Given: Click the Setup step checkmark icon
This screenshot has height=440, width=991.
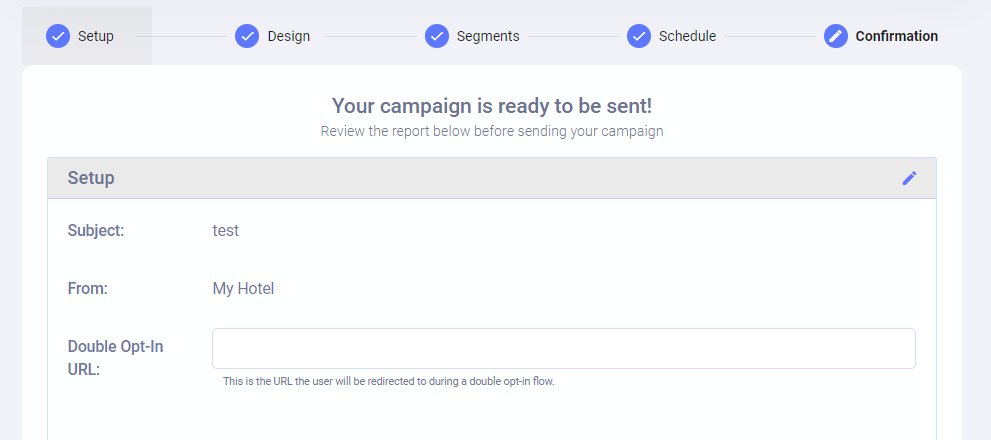Looking at the screenshot, I should [x=58, y=36].
